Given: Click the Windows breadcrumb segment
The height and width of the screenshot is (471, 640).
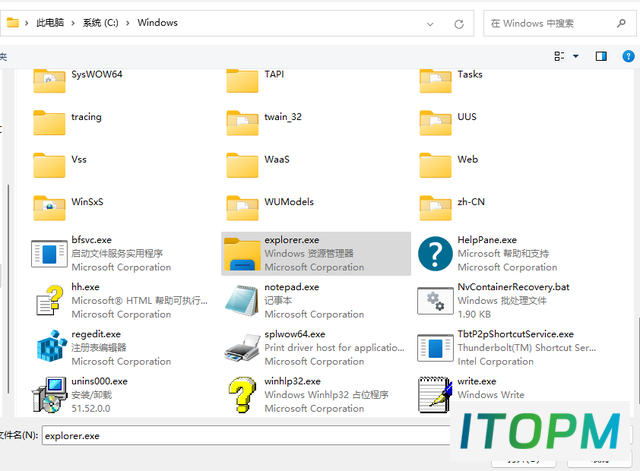Looking at the screenshot, I should [x=158, y=22].
